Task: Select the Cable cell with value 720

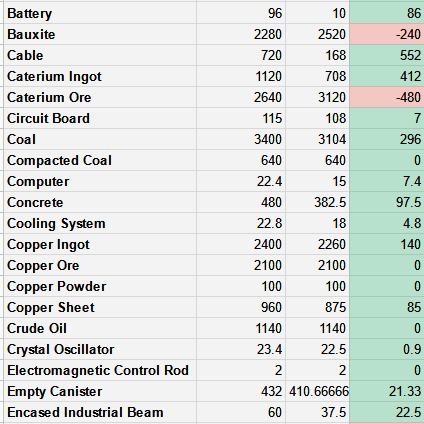Action: pos(241,55)
